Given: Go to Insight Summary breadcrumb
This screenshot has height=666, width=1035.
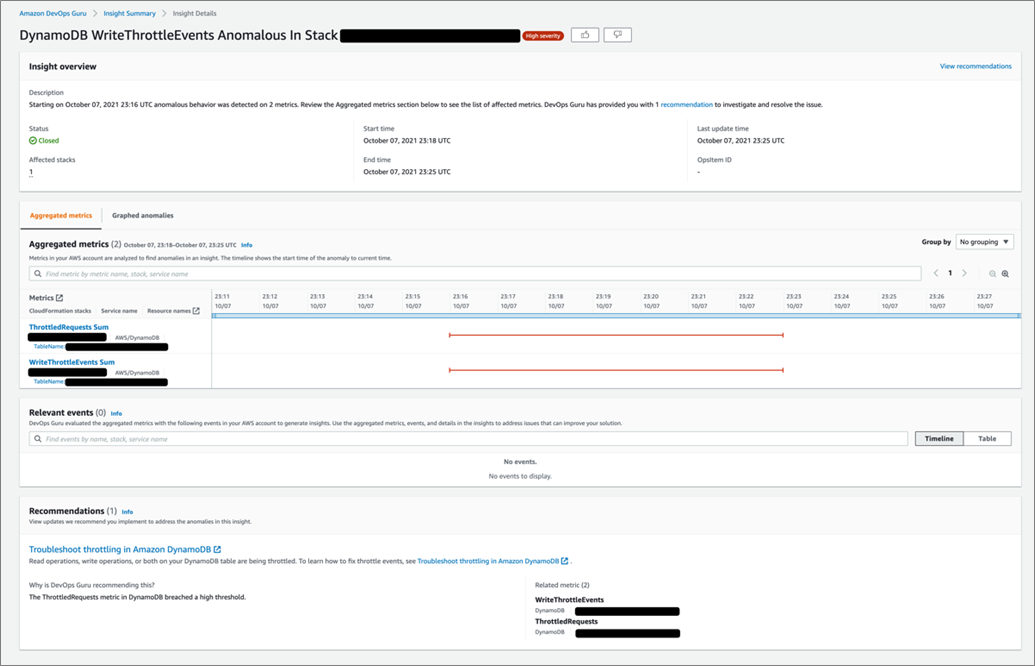Looking at the screenshot, I should (129, 13).
